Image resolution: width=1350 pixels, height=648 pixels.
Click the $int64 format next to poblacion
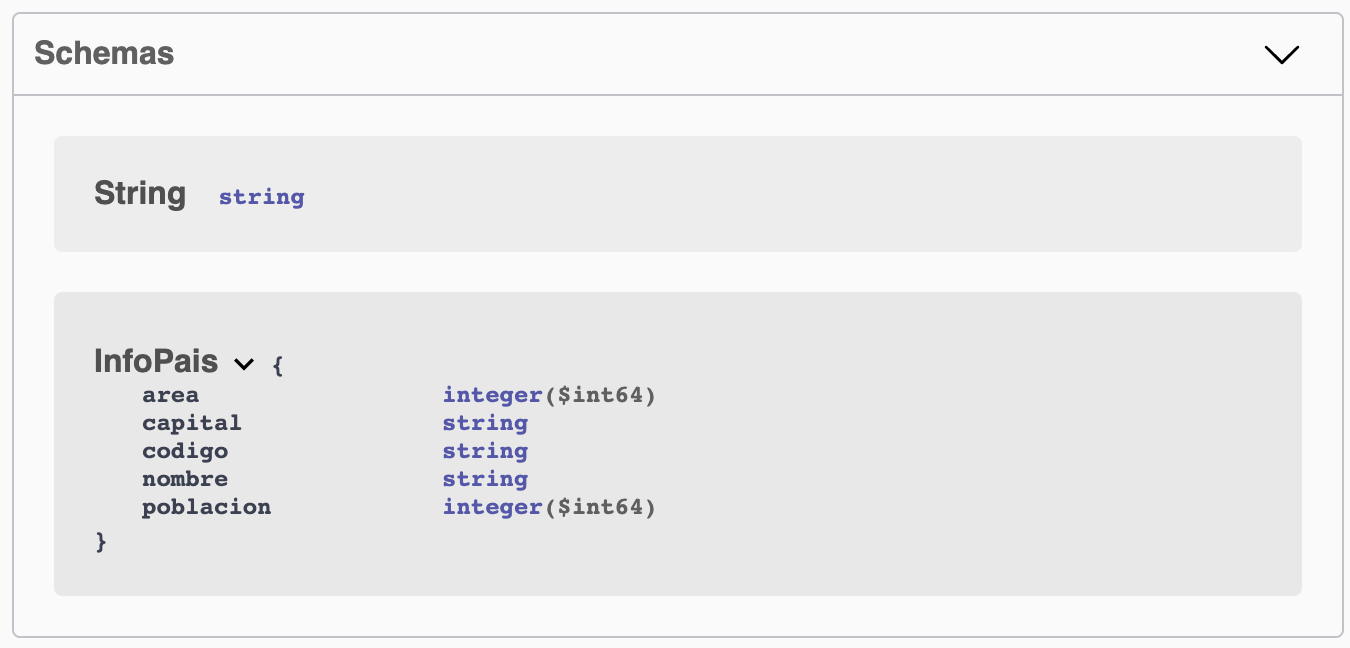point(600,507)
